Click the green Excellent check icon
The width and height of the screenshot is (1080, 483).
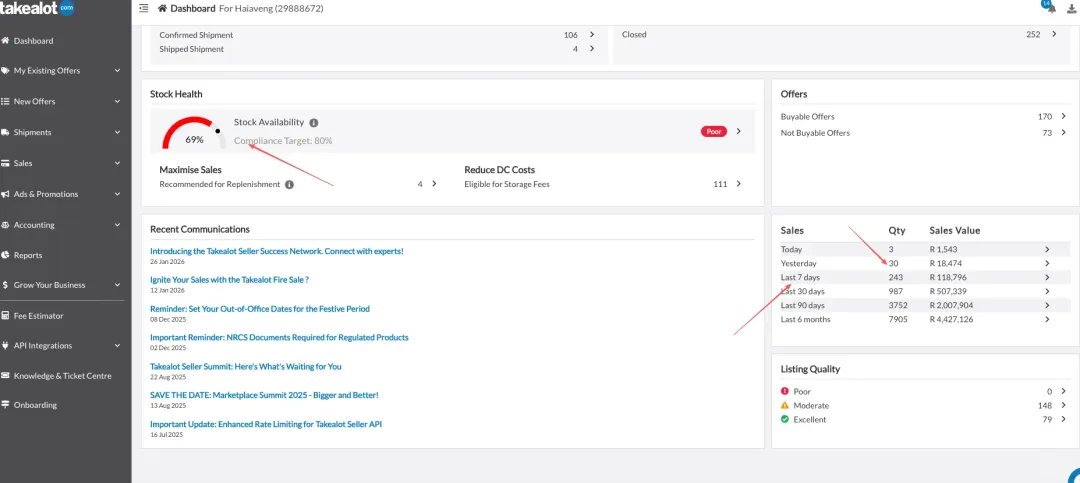click(x=785, y=419)
